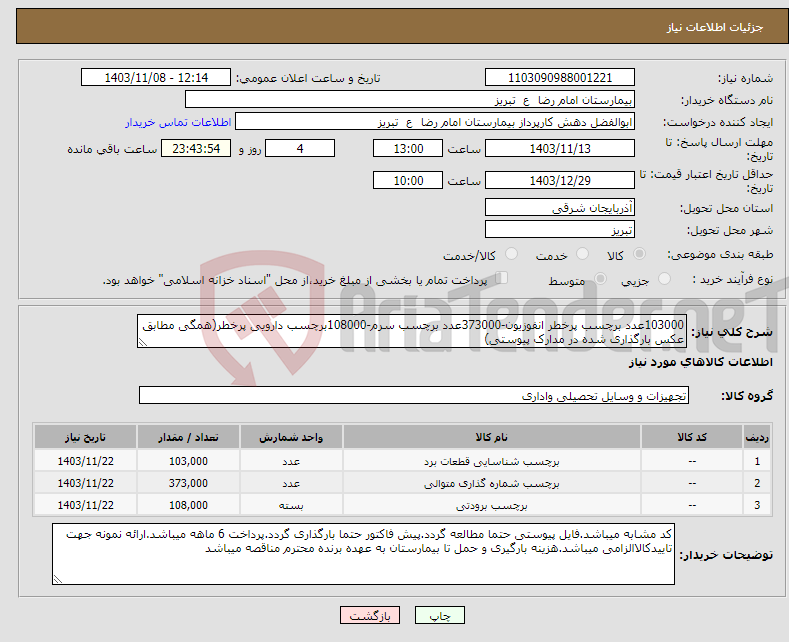
Task: Click the heading اطلاعات کالاهای مورد نیاز
Action: coord(700,362)
